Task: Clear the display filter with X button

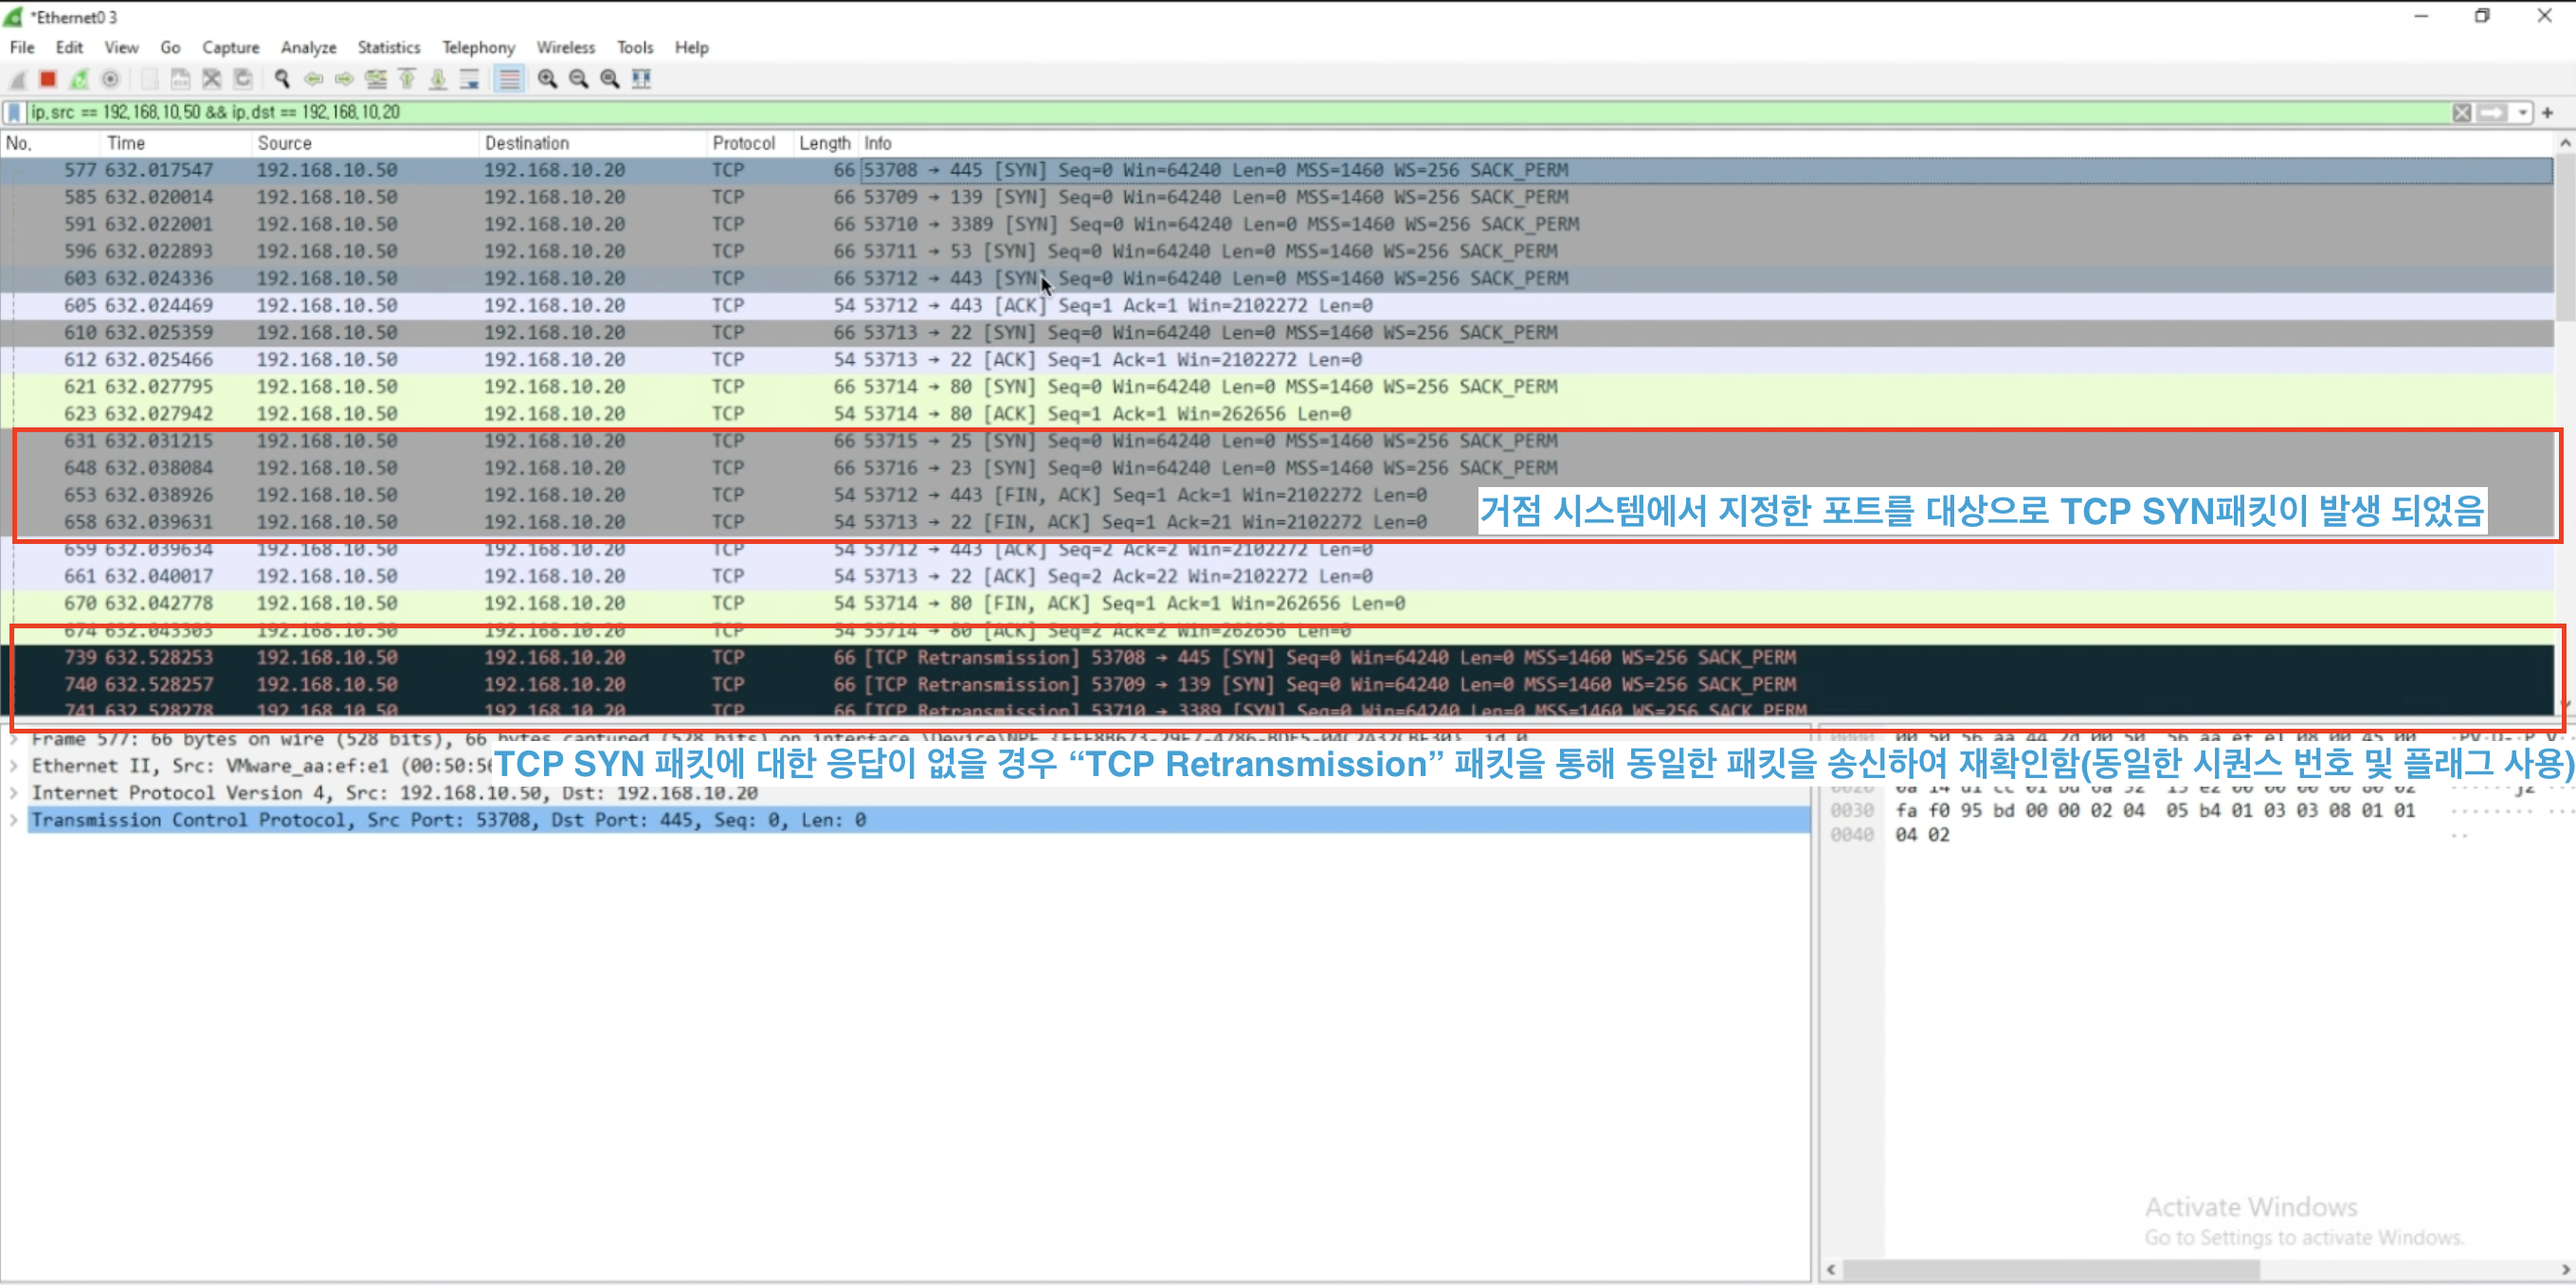Action: 2461,113
